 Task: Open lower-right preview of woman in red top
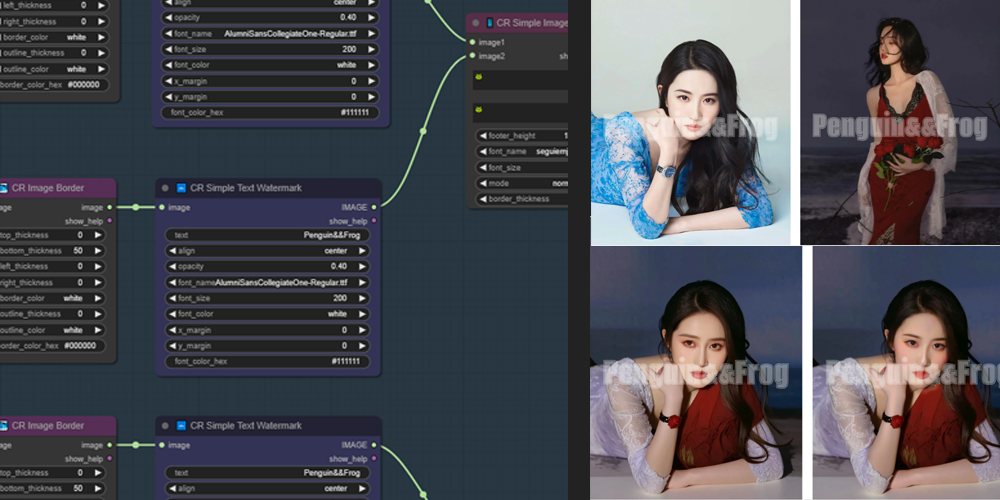906,373
